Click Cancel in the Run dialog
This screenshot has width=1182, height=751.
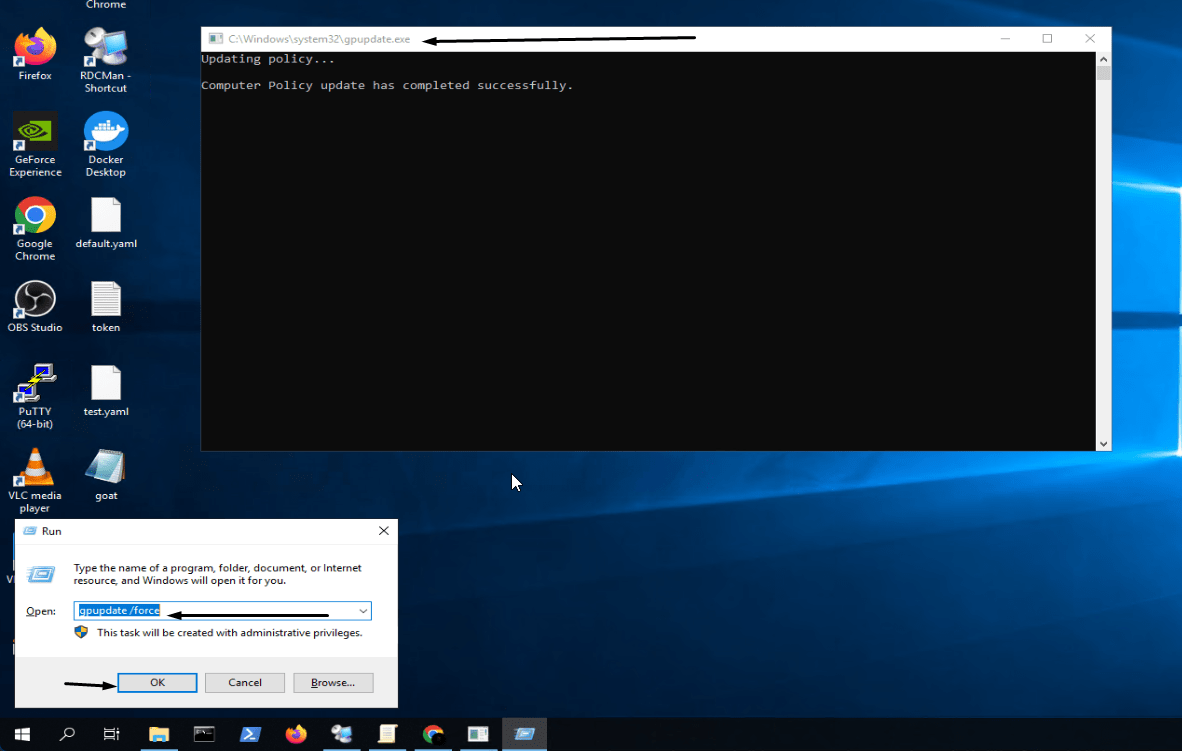point(245,682)
